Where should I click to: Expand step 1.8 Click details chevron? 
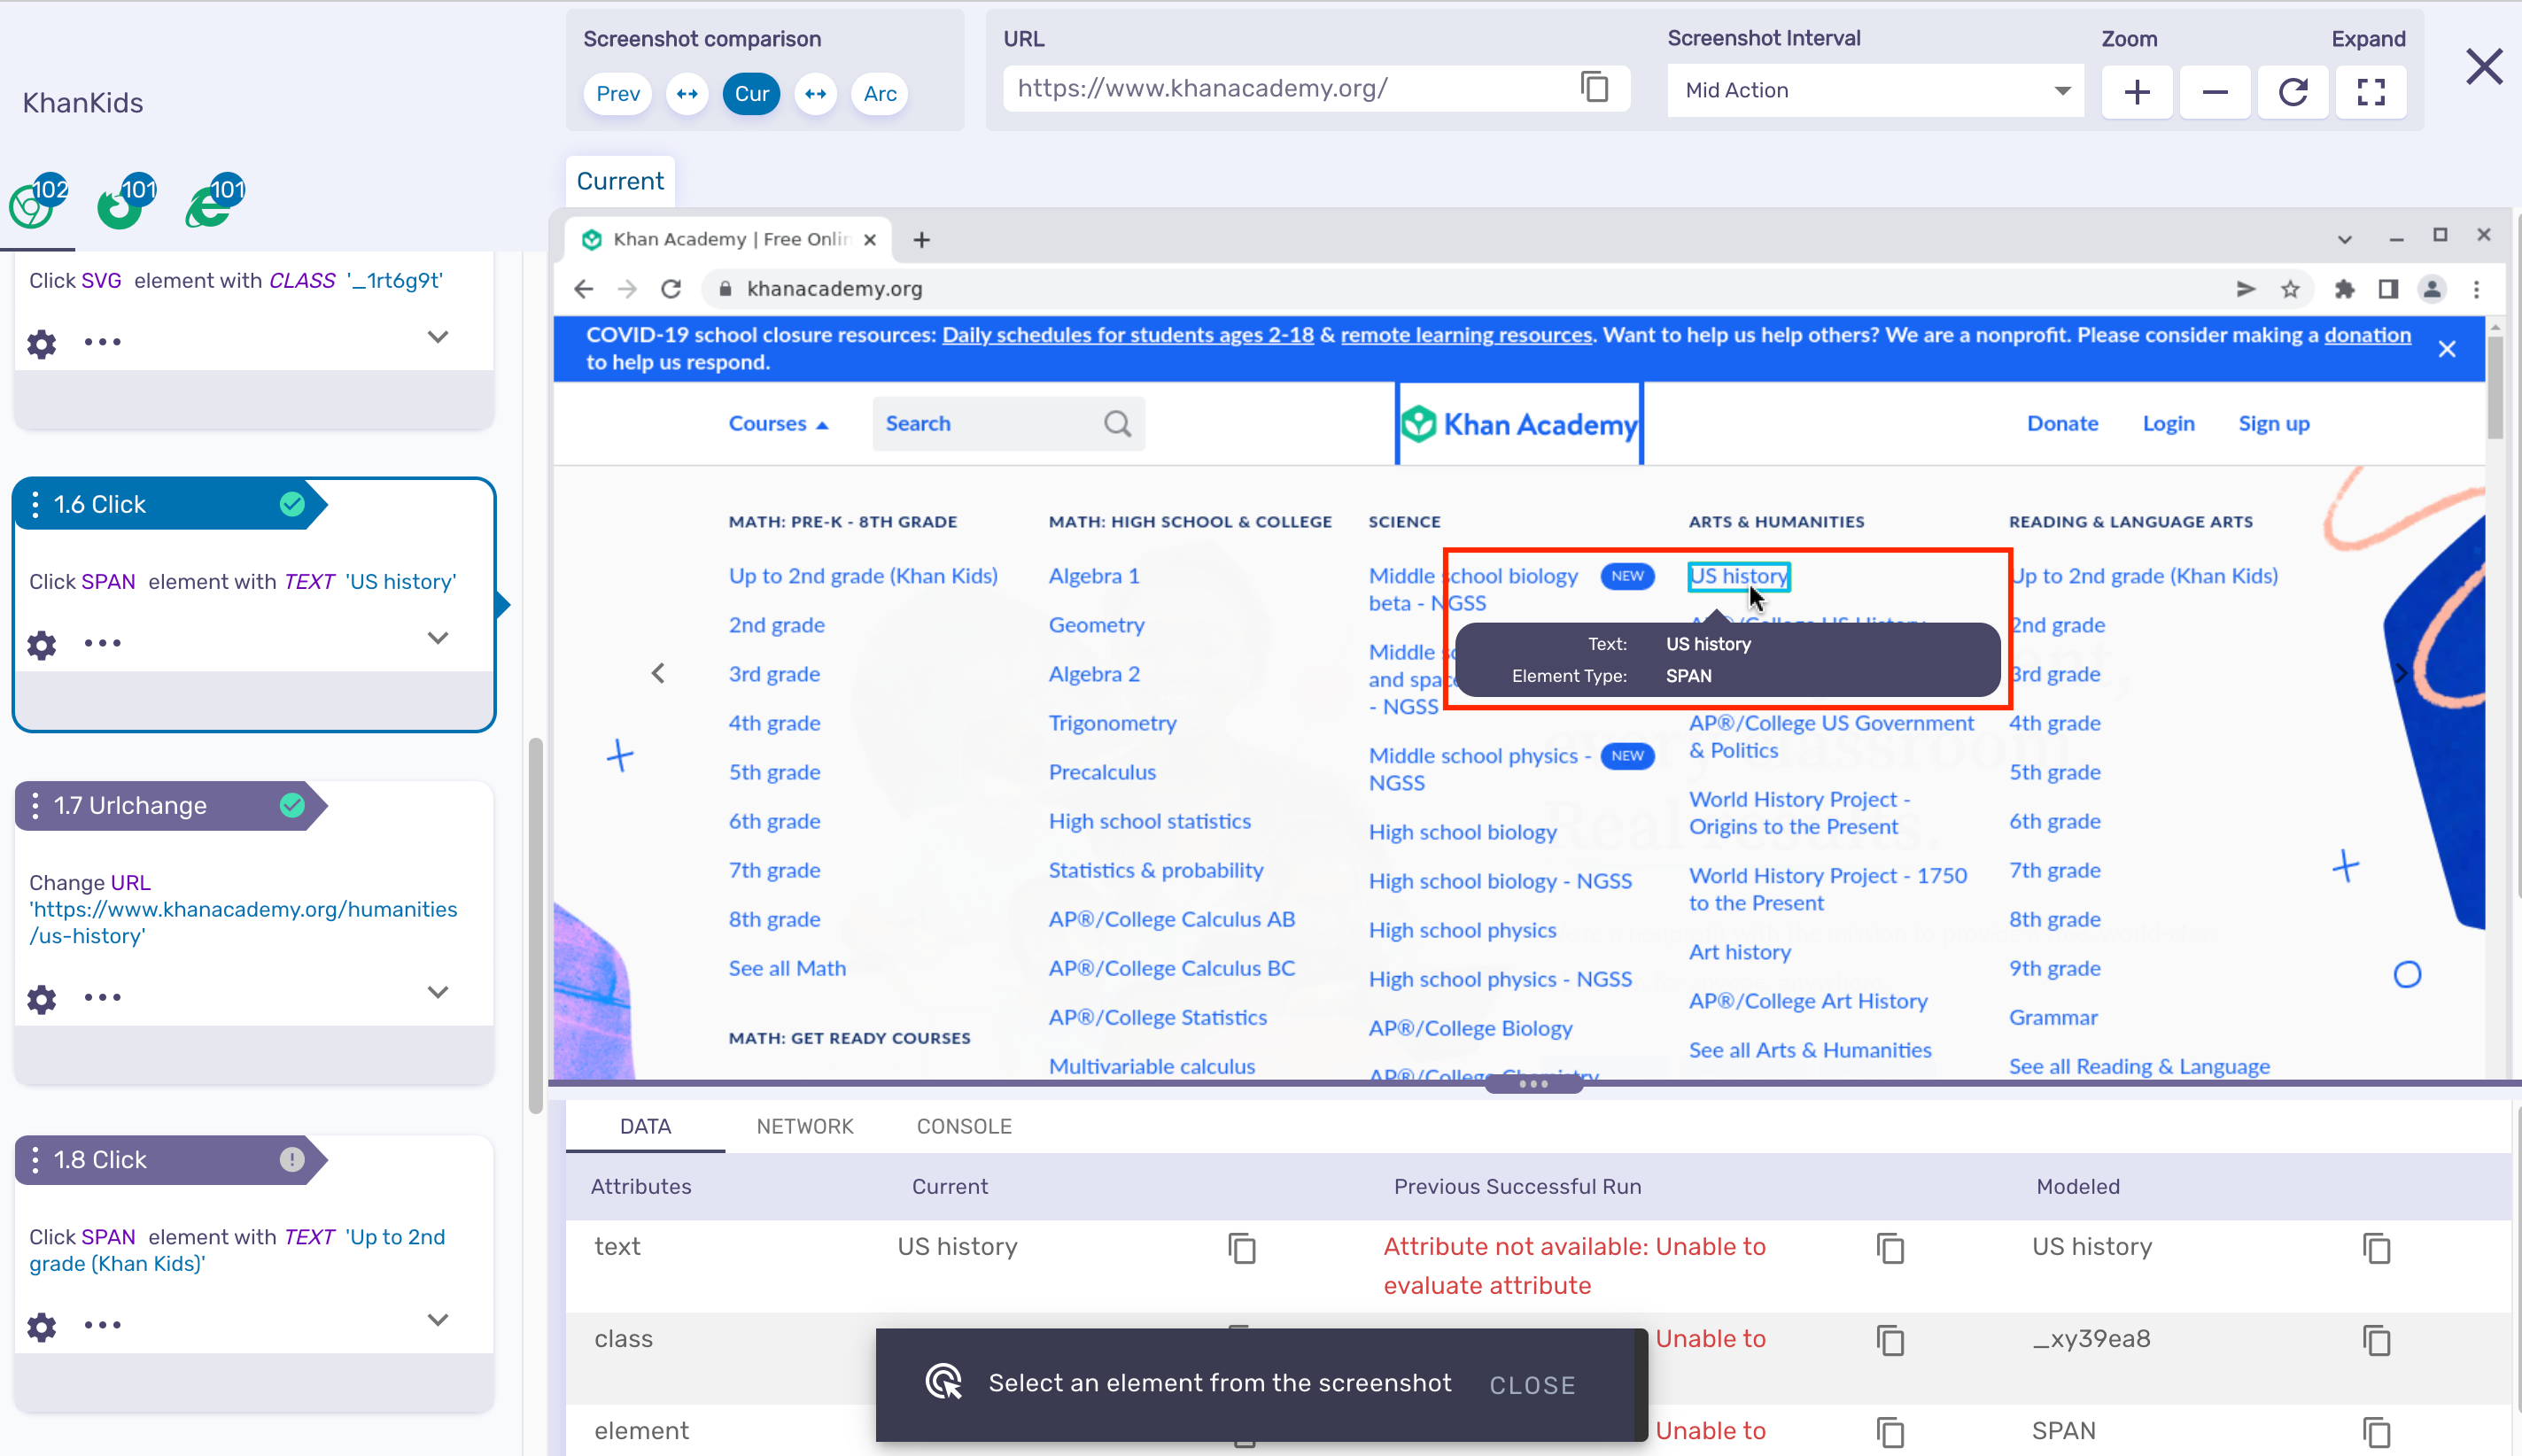(438, 1320)
